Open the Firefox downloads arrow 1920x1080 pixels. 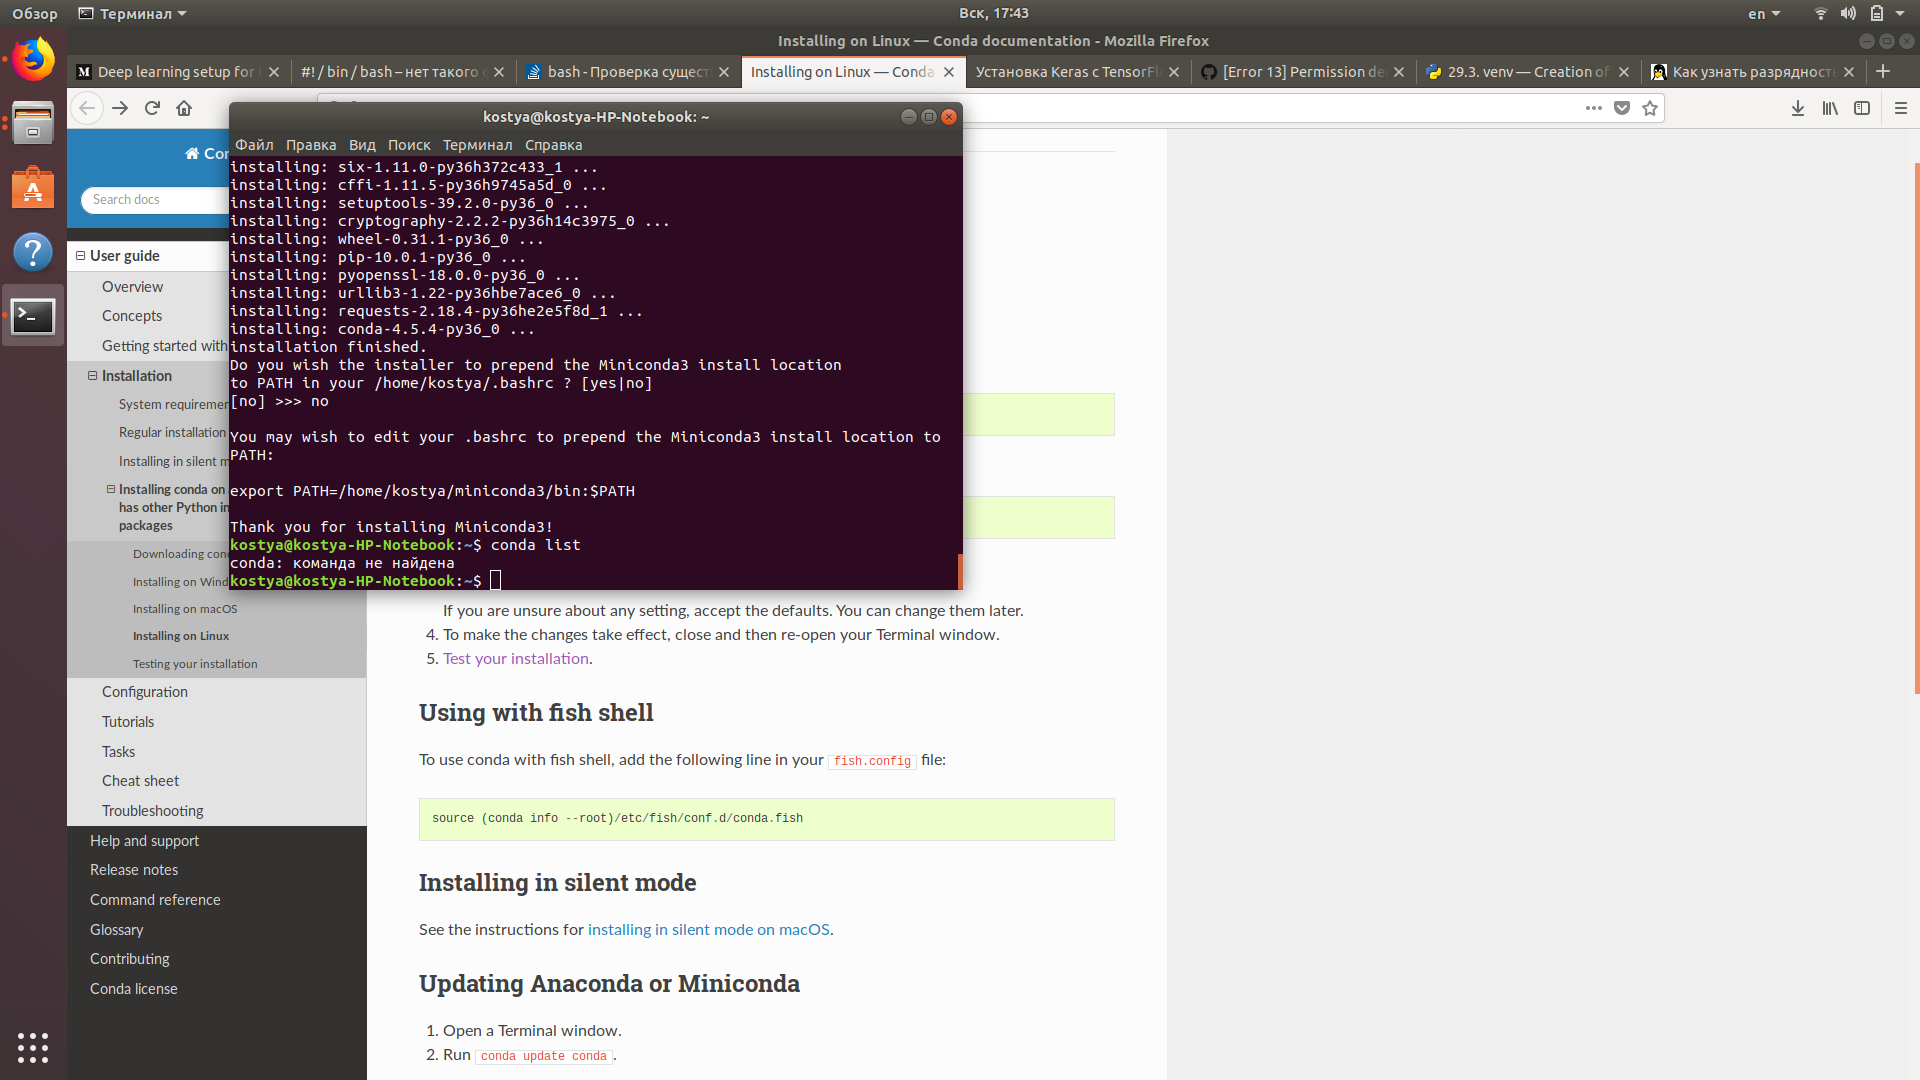(x=1798, y=108)
